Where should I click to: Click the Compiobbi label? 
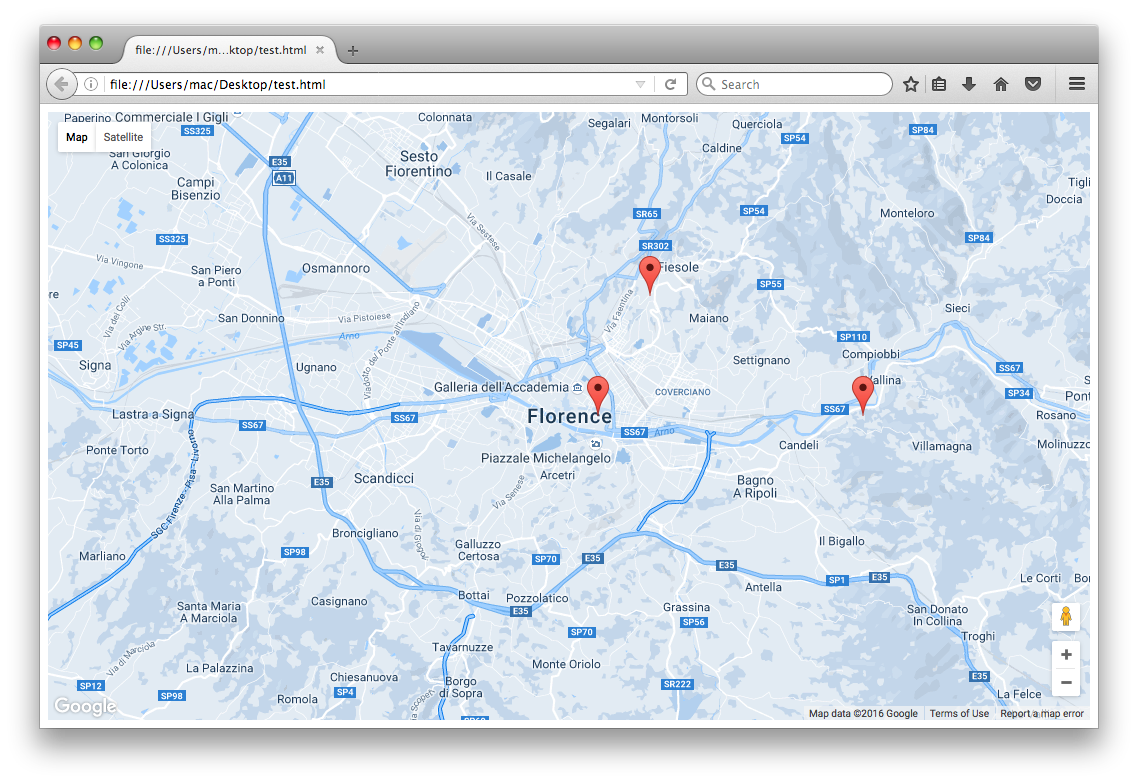click(x=871, y=354)
